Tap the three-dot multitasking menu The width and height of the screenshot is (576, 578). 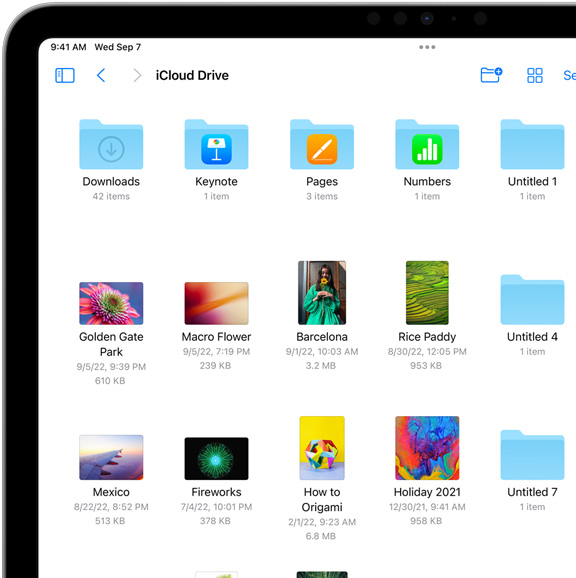pos(427,47)
